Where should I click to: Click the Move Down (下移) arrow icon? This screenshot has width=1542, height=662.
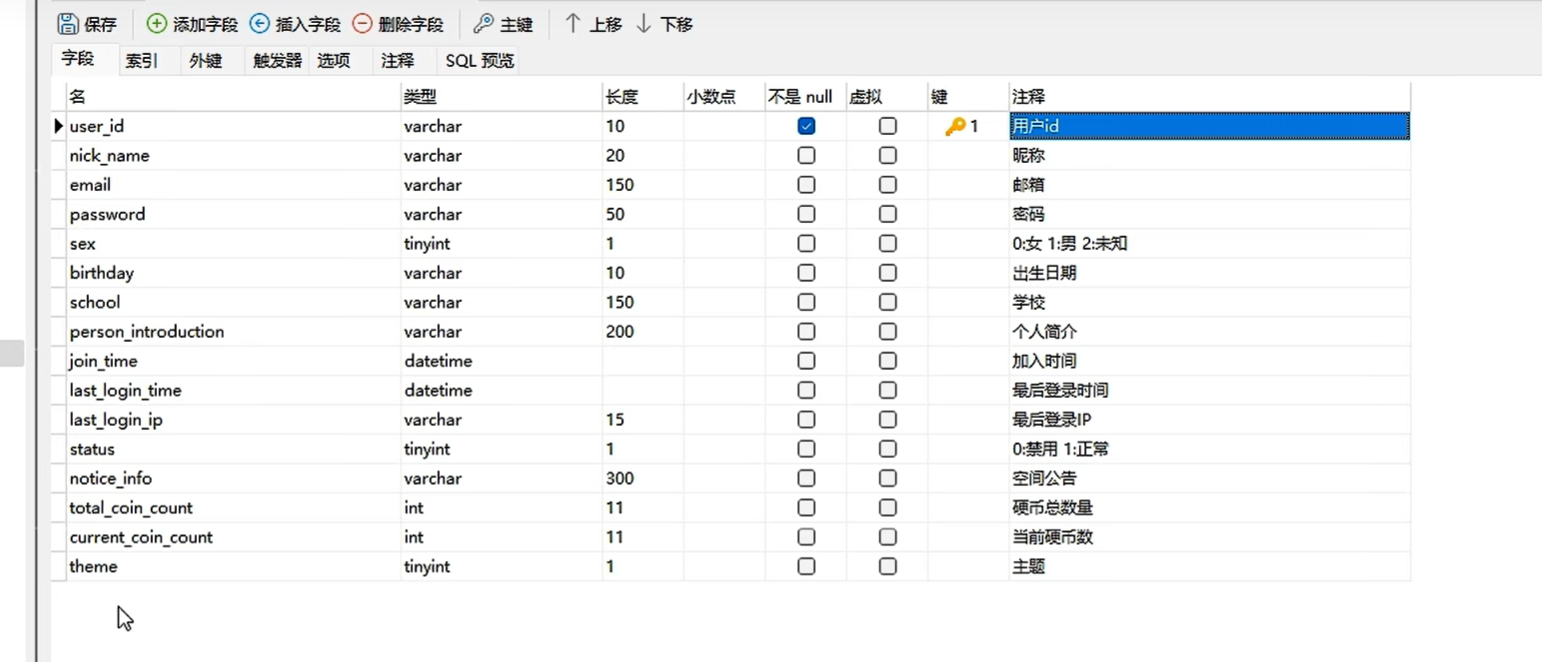644,24
